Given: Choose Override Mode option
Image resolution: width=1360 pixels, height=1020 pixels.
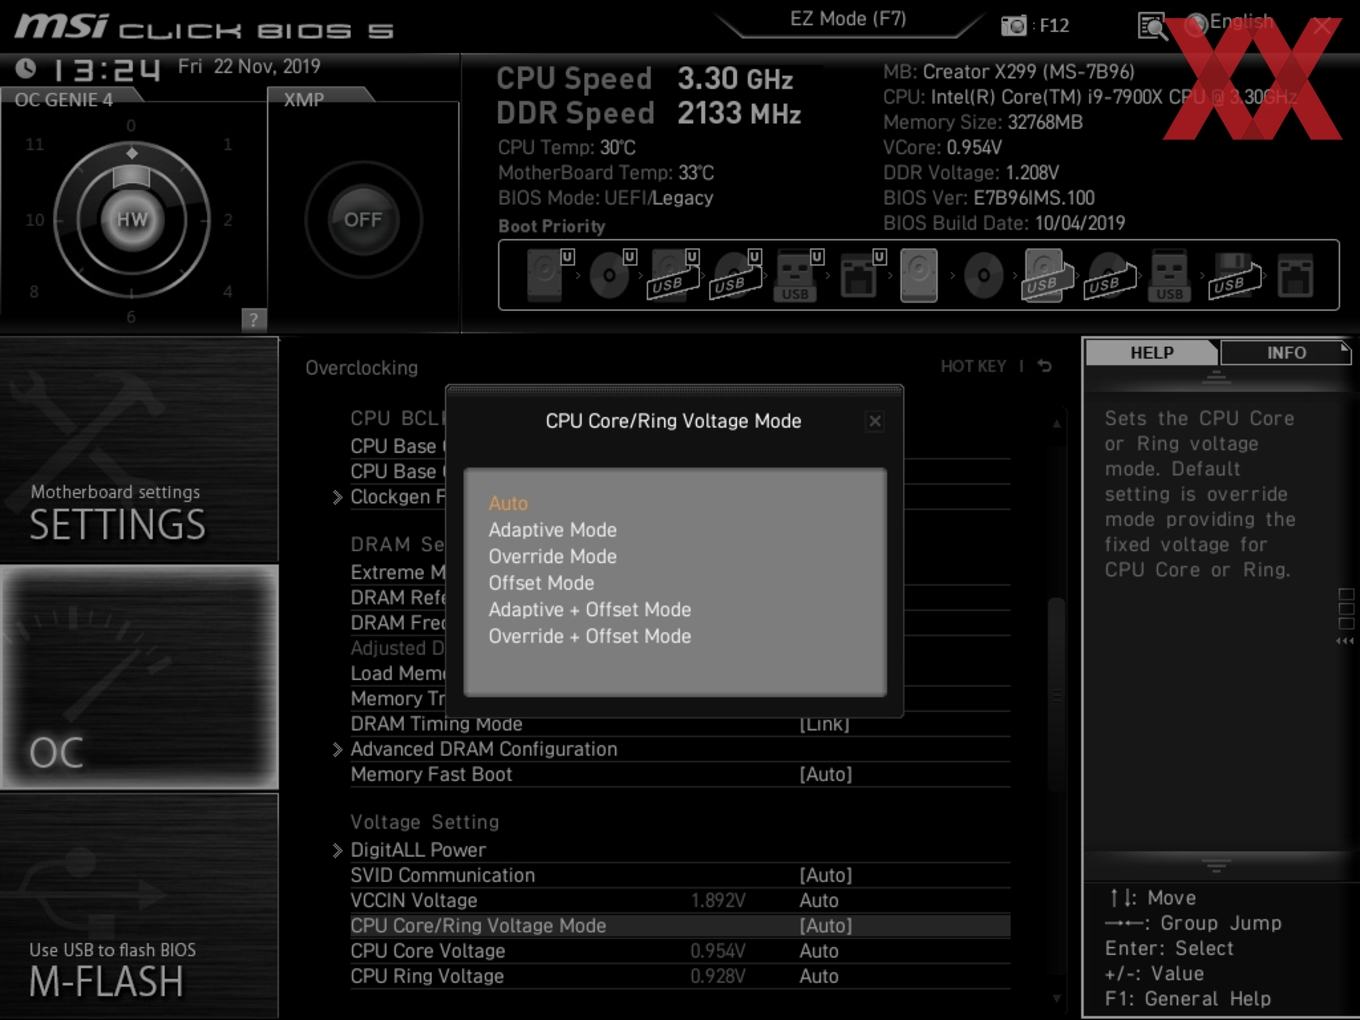Looking at the screenshot, I should tap(553, 556).
